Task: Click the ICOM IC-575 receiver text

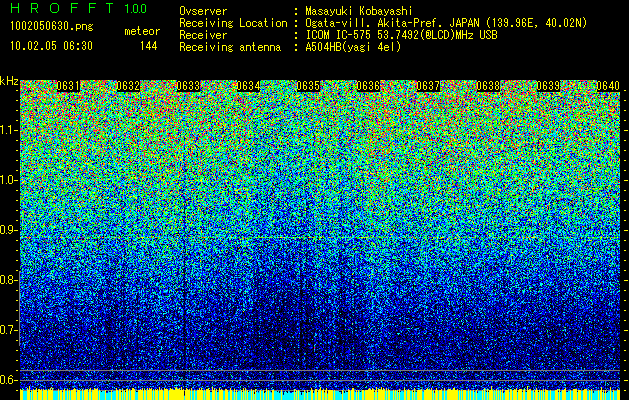Action: (401, 35)
